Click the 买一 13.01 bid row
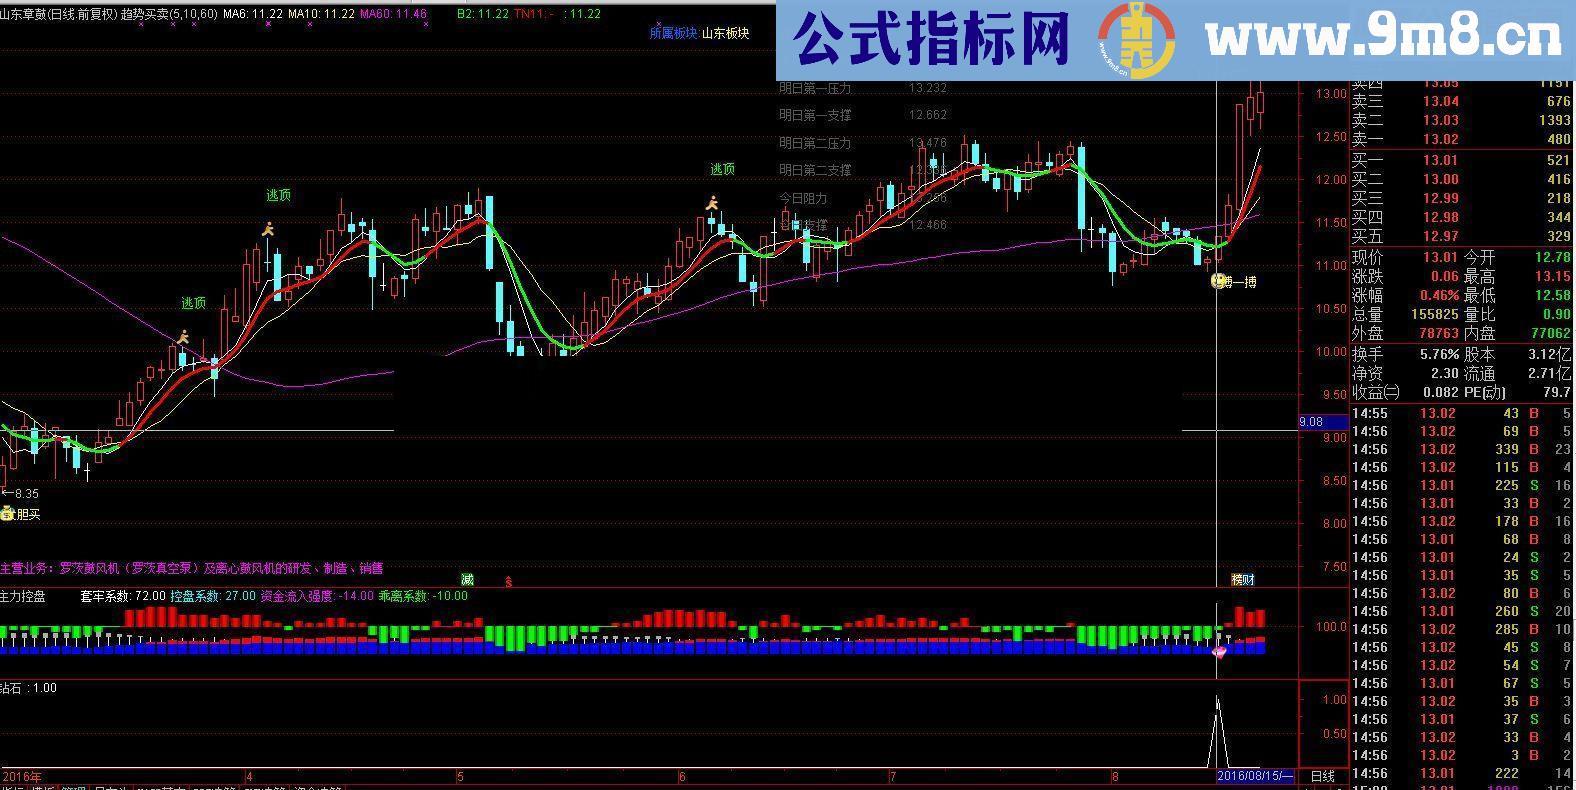The width and height of the screenshot is (1576, 790). point(1462,161)
